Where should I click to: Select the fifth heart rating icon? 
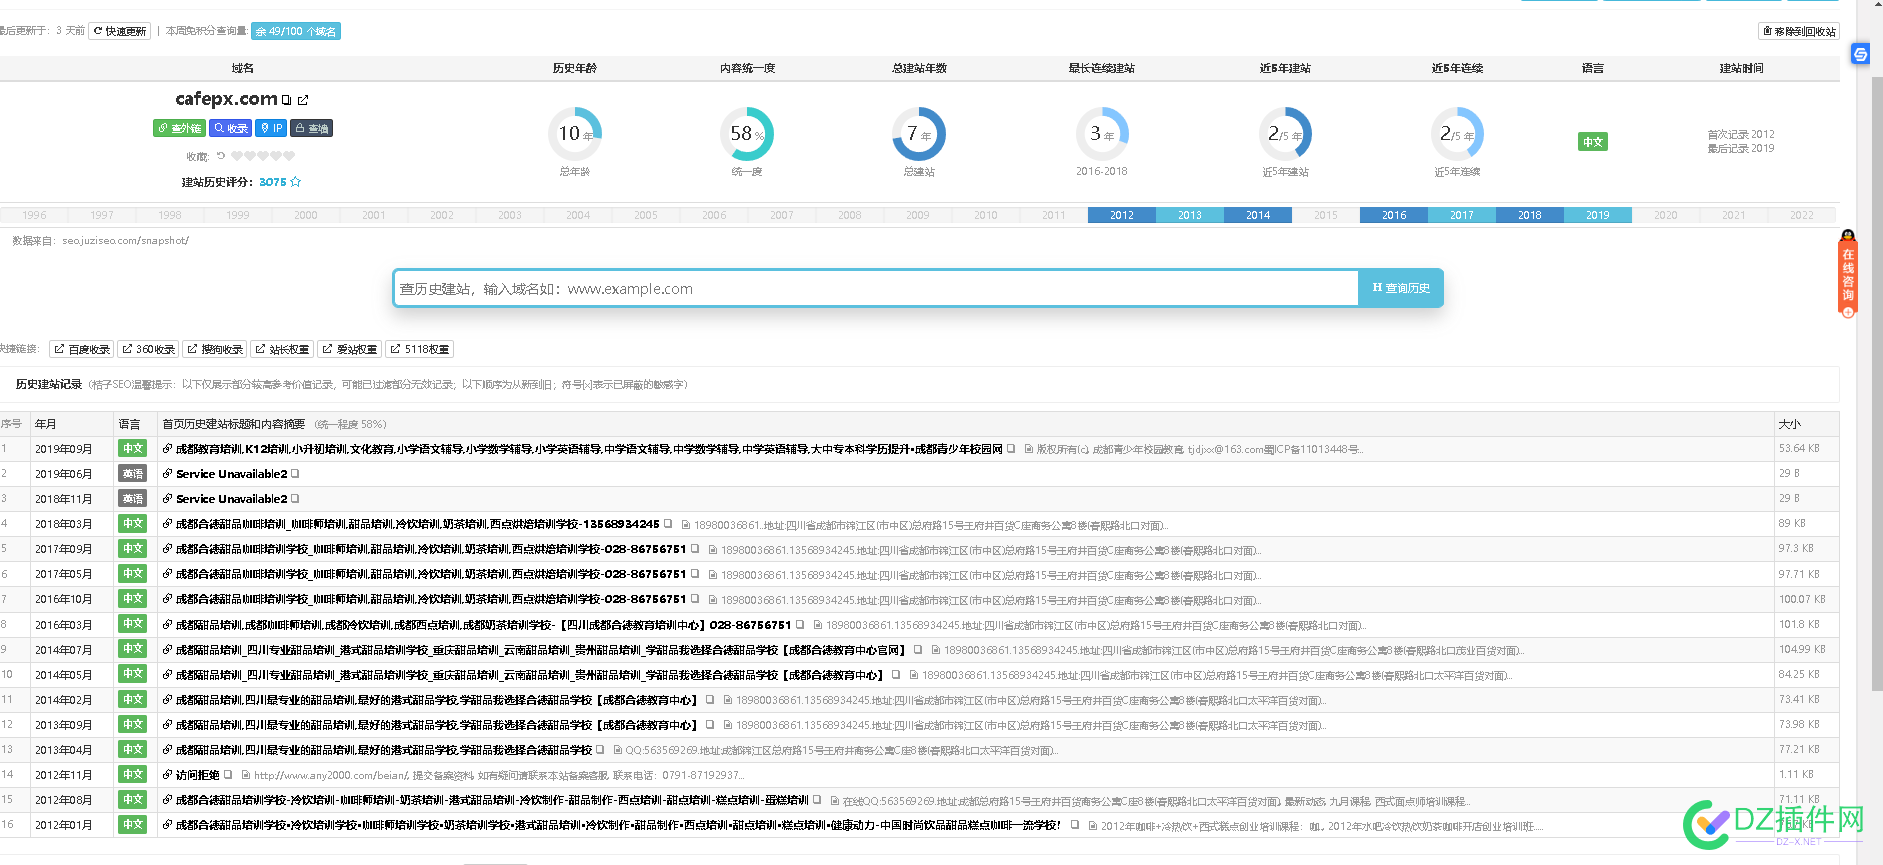point(289,156)
